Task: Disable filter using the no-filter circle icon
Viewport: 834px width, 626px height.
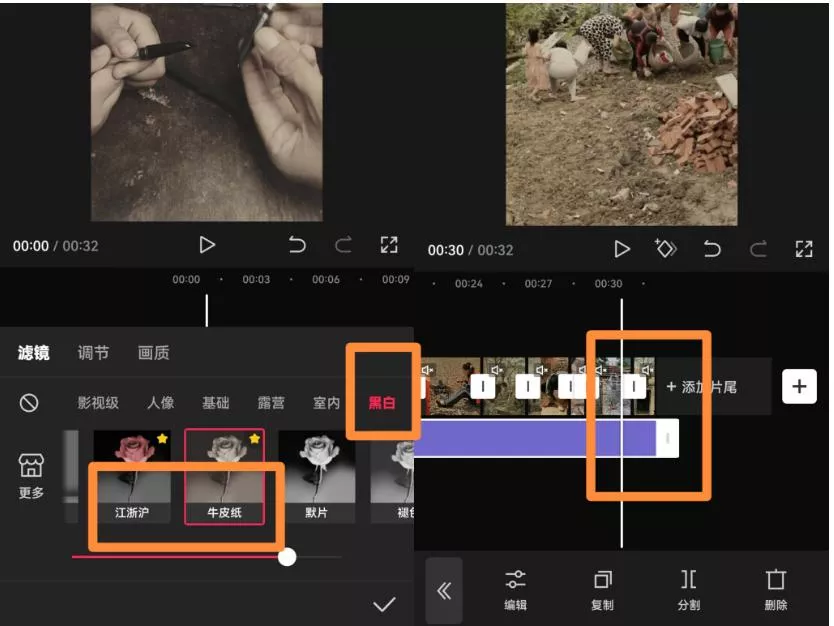Action: [30, 402]
